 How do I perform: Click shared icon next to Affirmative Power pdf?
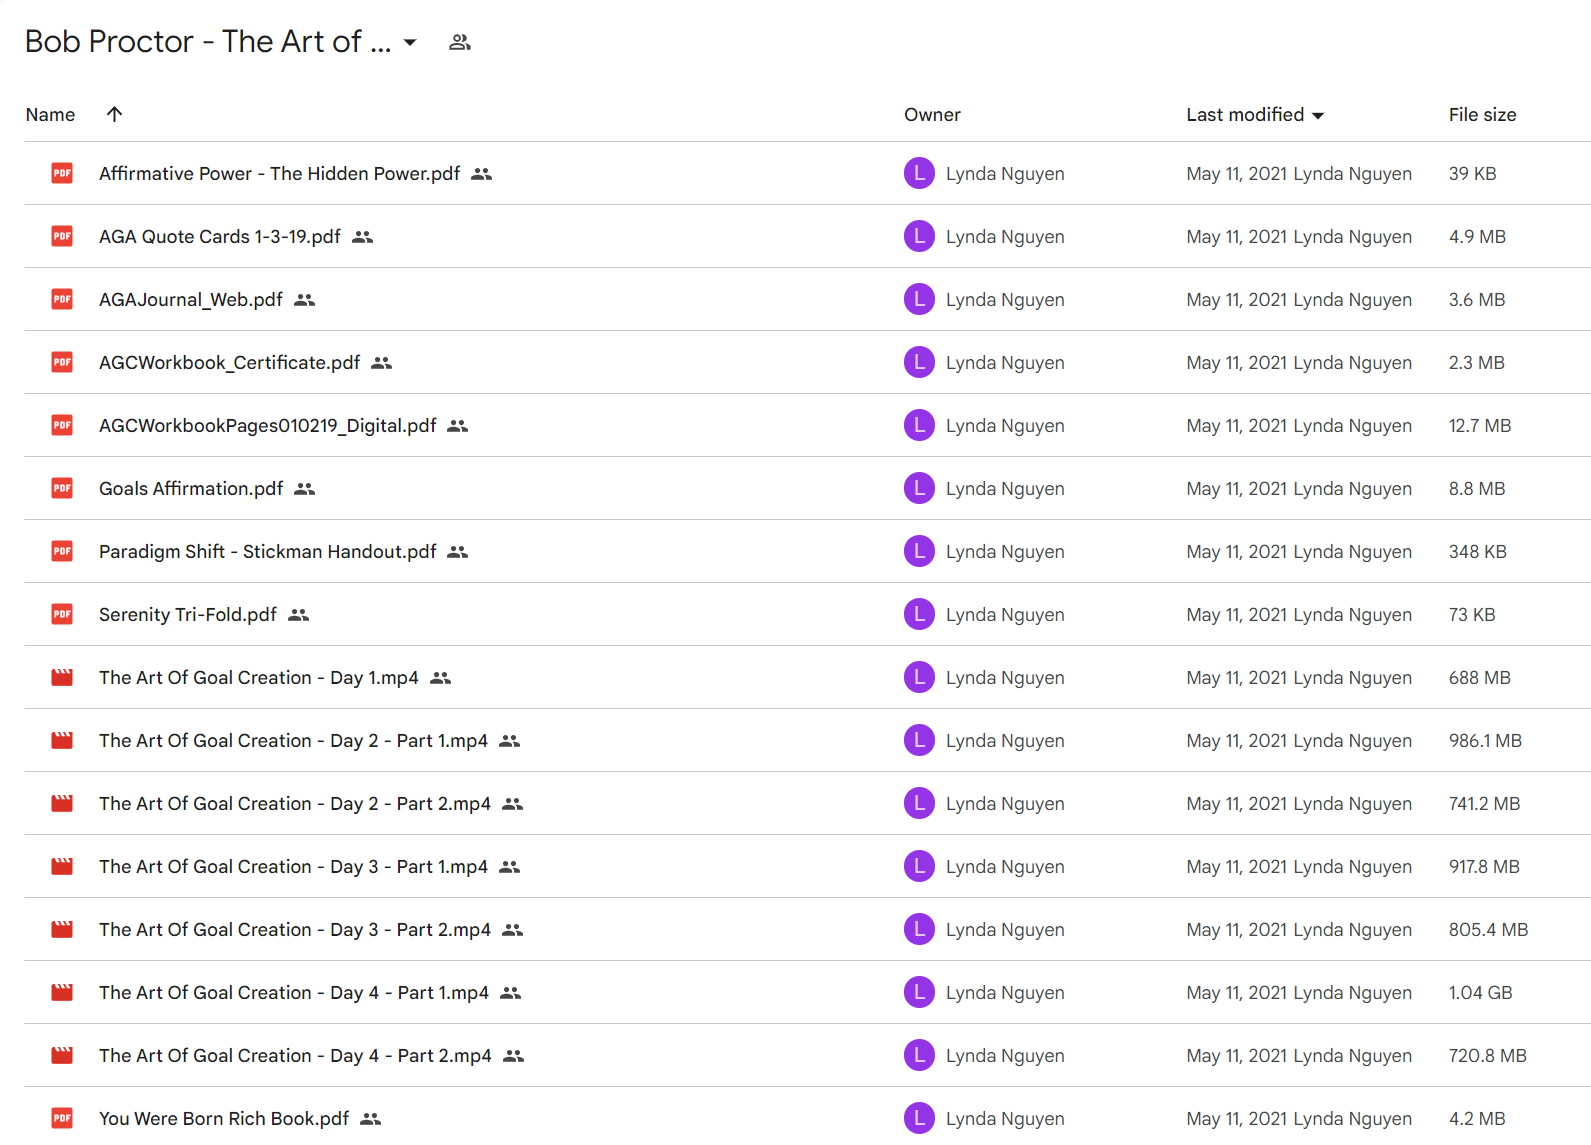[482, 174]
